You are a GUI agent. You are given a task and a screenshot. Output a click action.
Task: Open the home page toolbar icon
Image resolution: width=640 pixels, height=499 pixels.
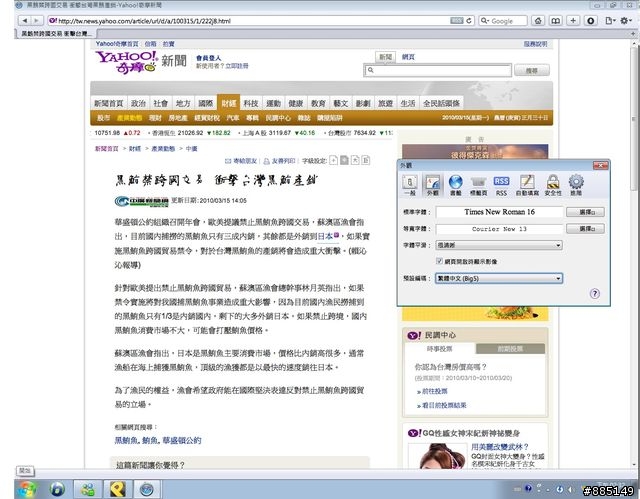[x=538, y=20]
